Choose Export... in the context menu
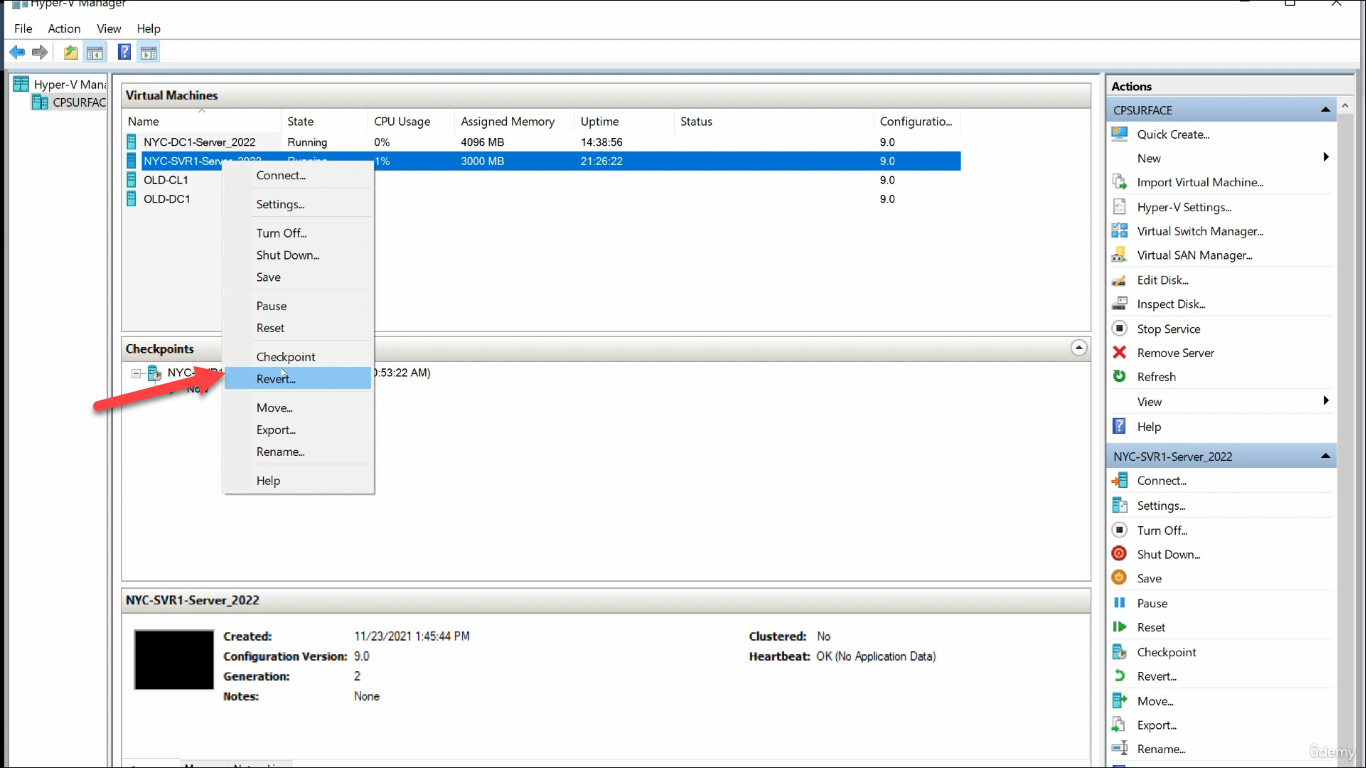1366x768 pixels. pyautogui.click(x=298, y=430)
